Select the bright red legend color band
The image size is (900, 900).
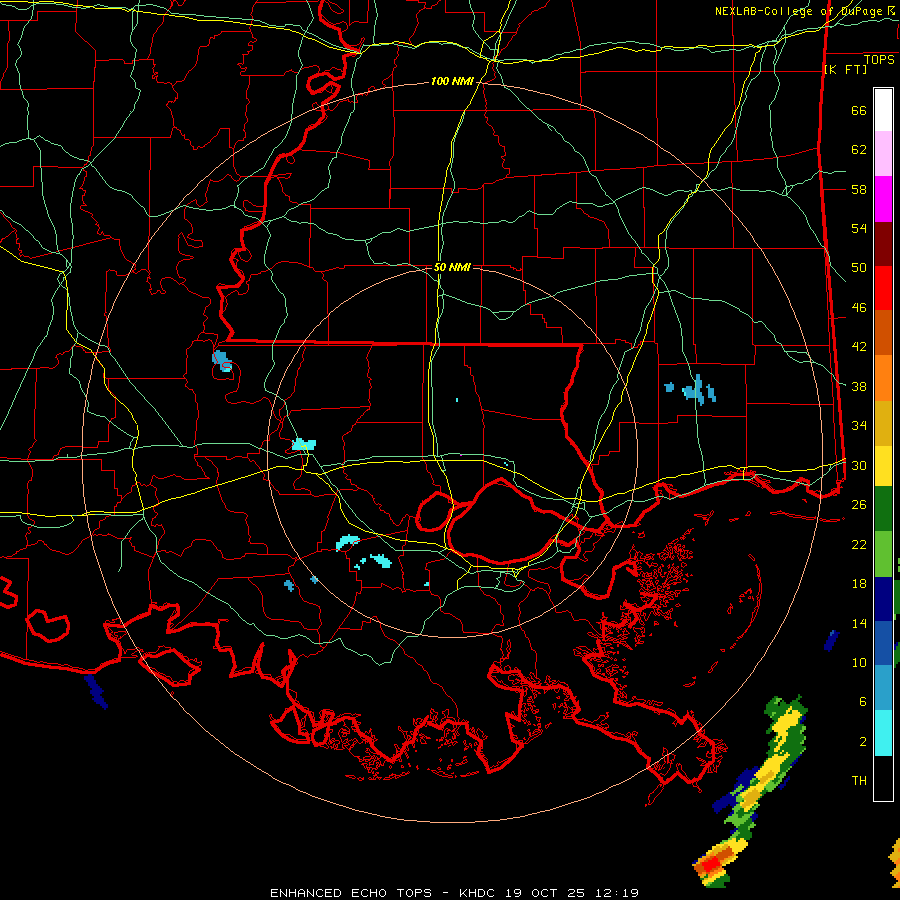click(883, 288)
